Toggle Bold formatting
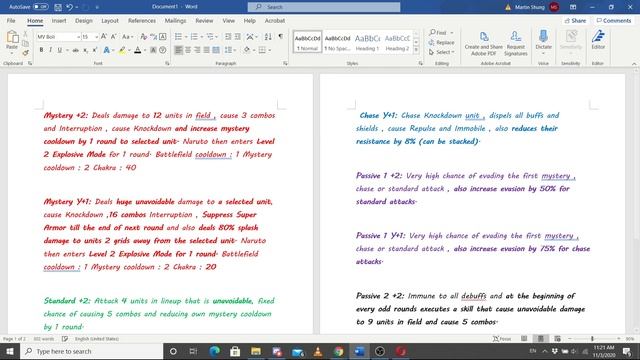 (x=41, y=50)
